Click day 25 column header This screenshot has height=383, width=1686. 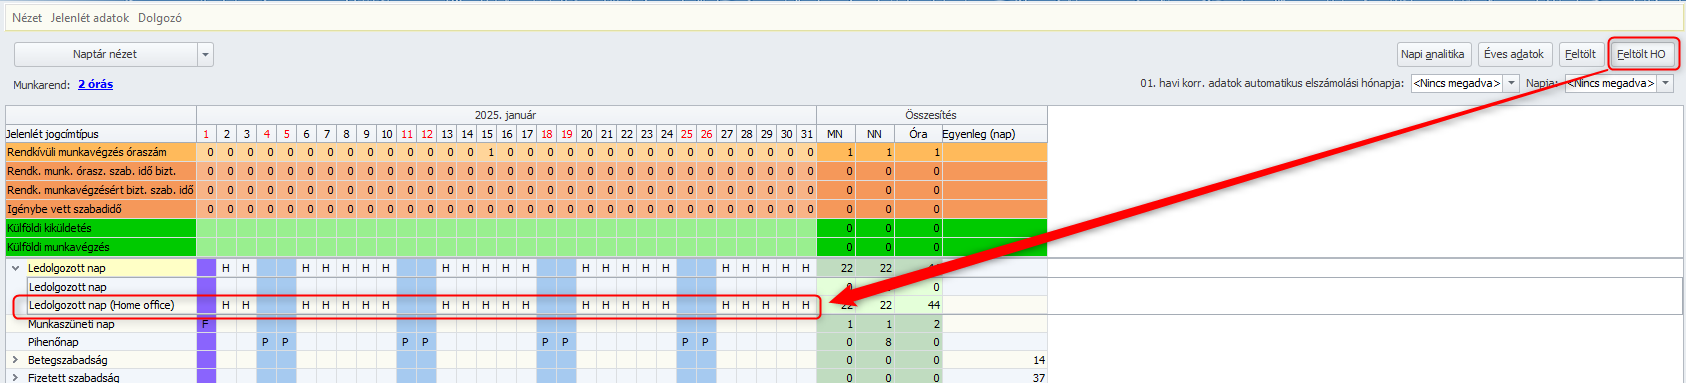686,134
